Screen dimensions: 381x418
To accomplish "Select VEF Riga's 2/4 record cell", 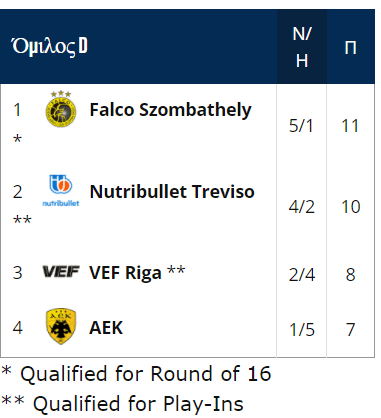I will 301,275.
